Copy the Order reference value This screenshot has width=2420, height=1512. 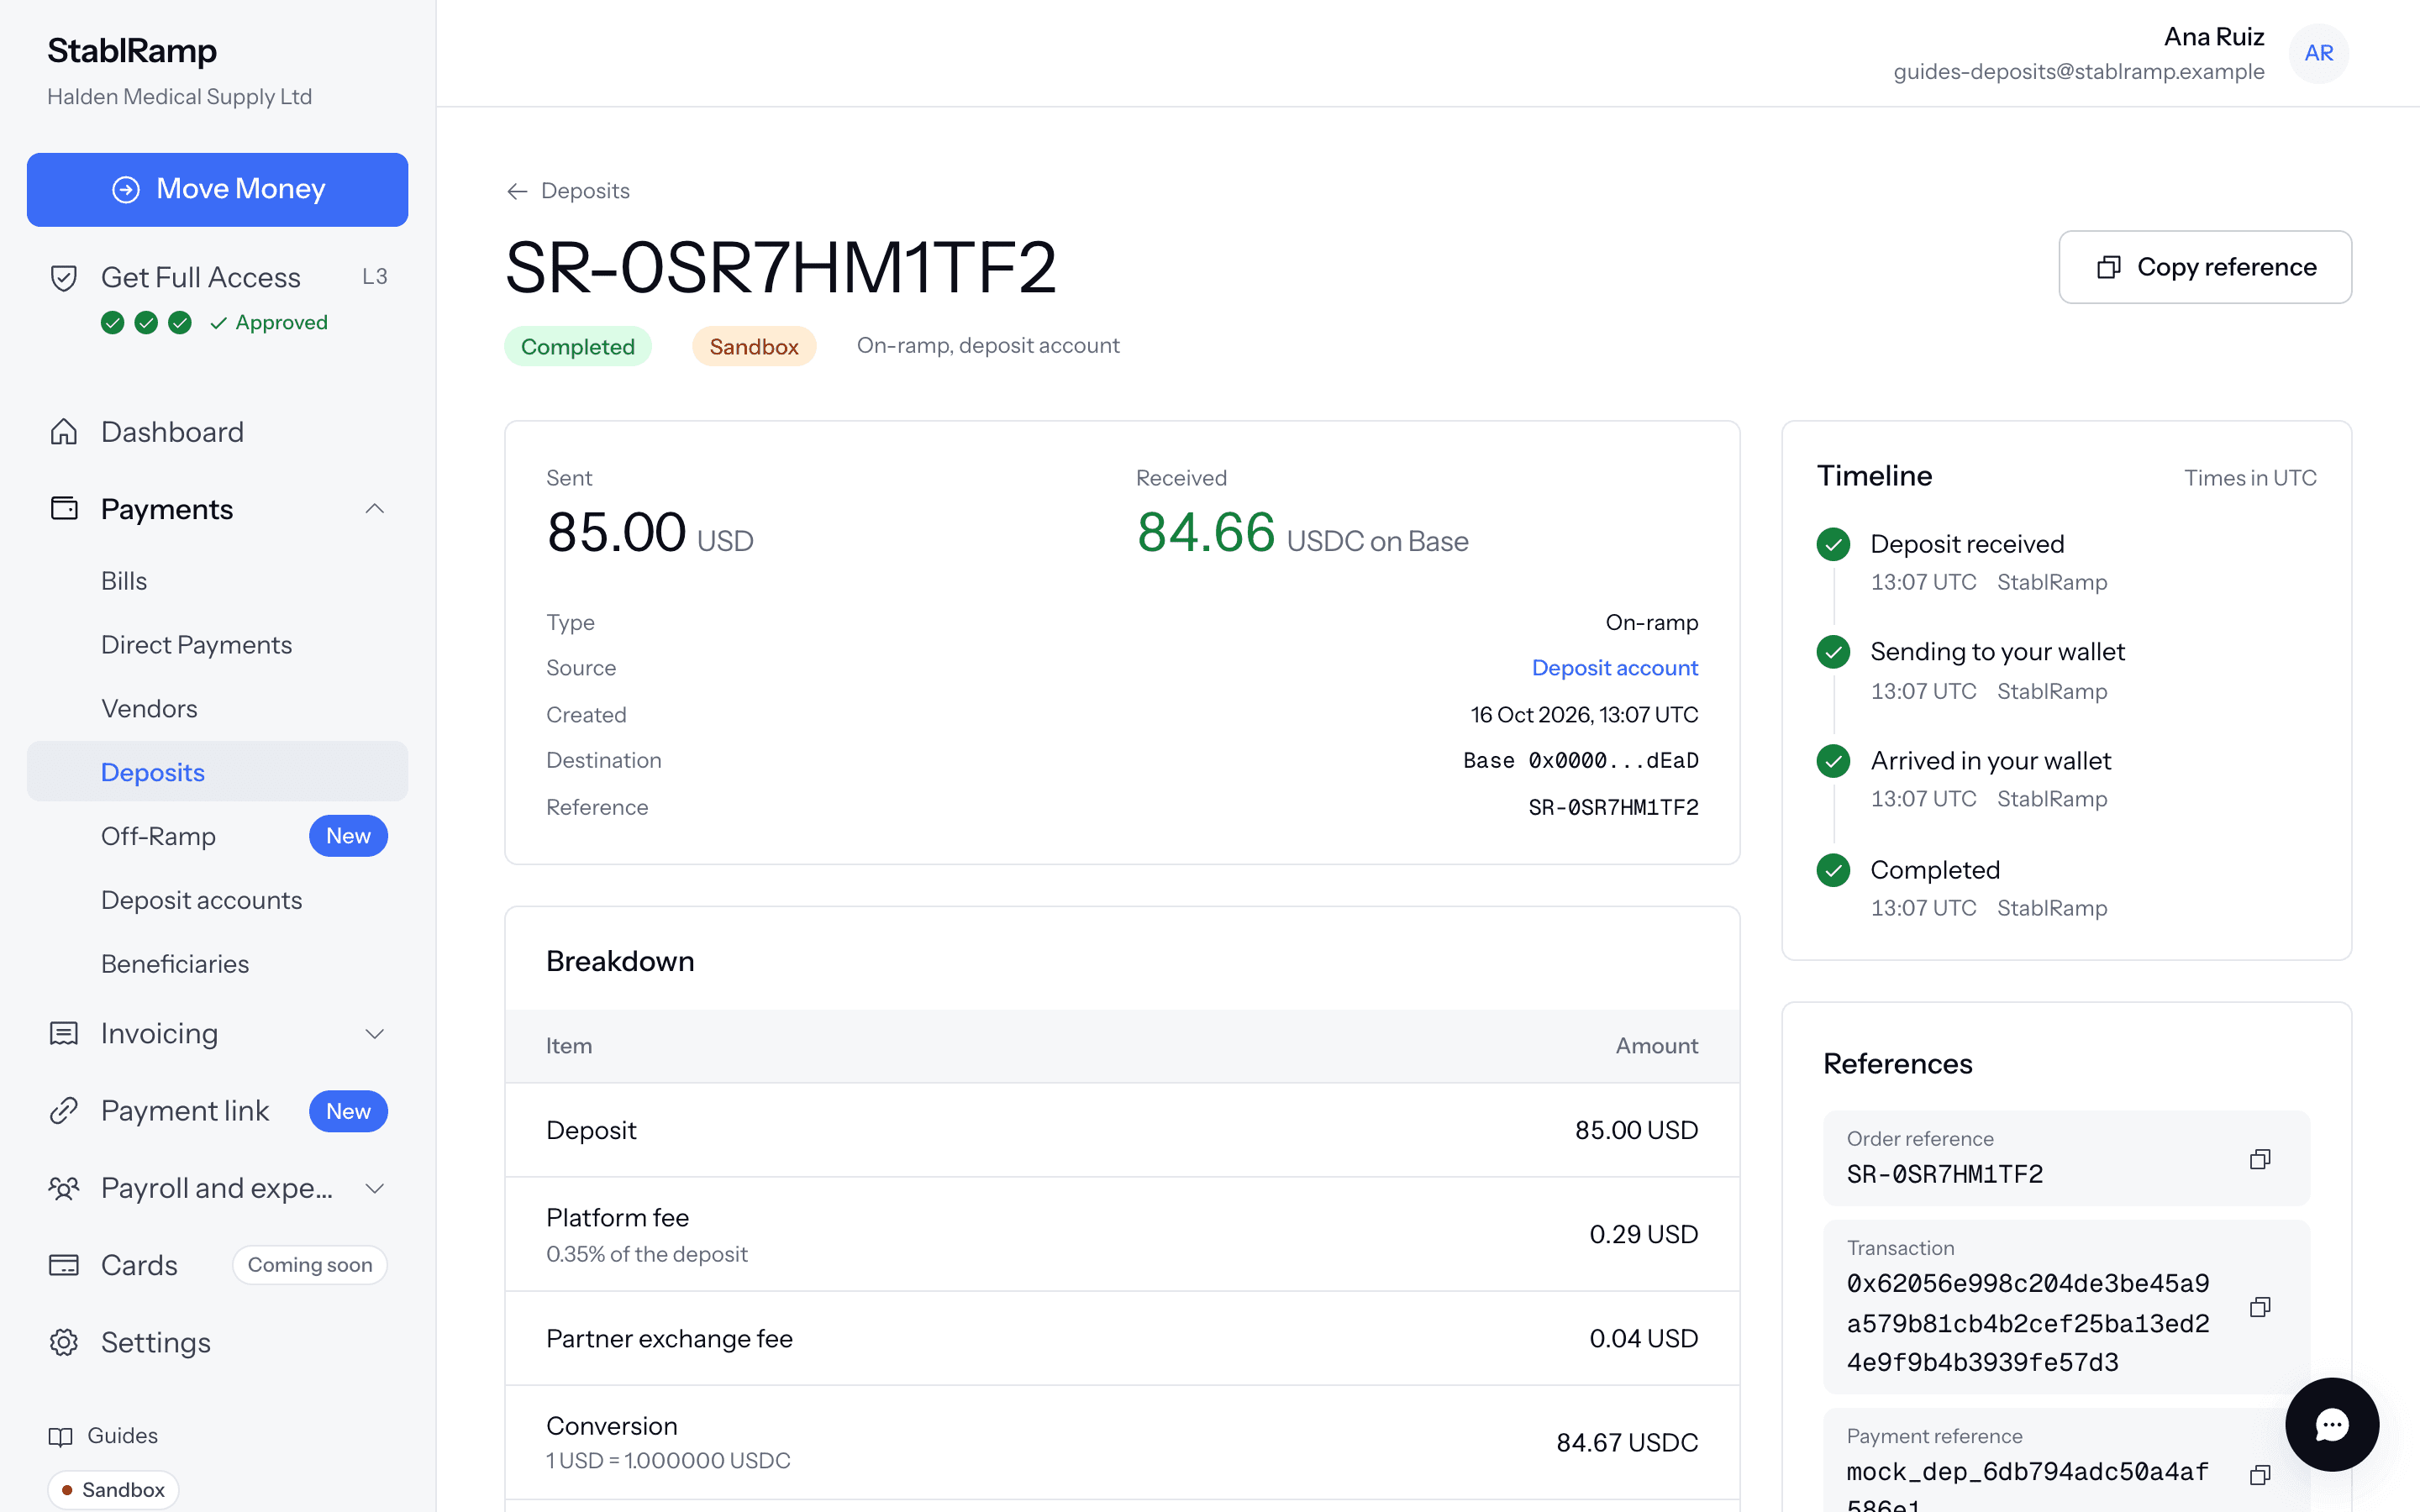pyautogui.click(x=2260, y=1159)
